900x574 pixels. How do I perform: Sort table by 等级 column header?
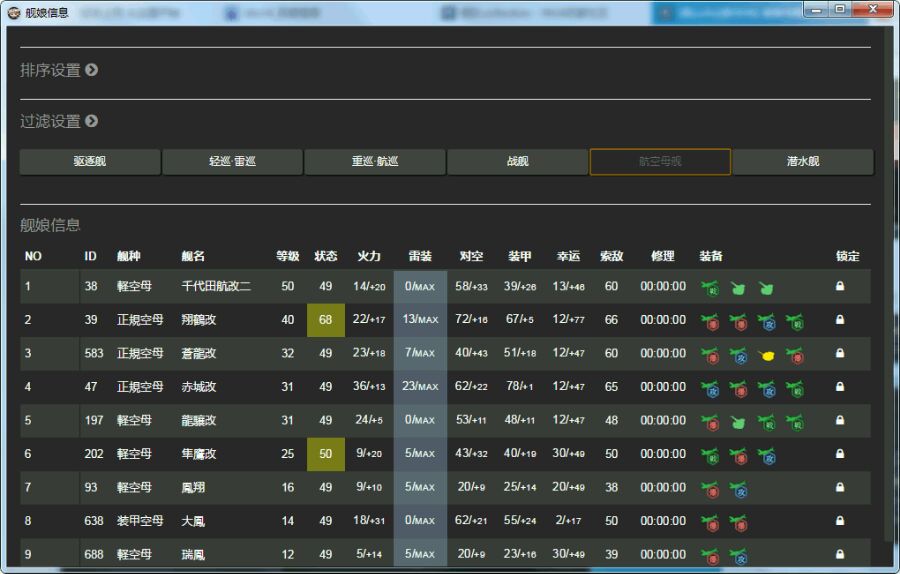tap(288, 256)
